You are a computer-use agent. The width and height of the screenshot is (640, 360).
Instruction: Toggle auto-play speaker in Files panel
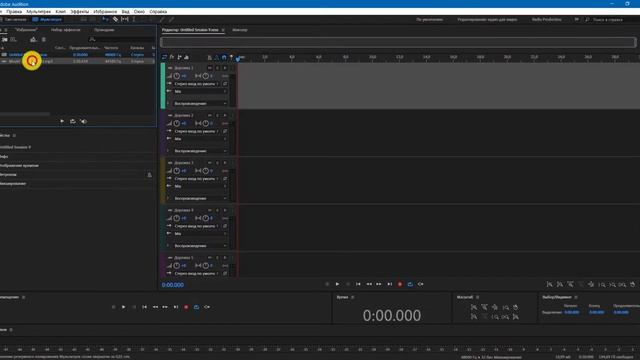(x=84, y=121)
